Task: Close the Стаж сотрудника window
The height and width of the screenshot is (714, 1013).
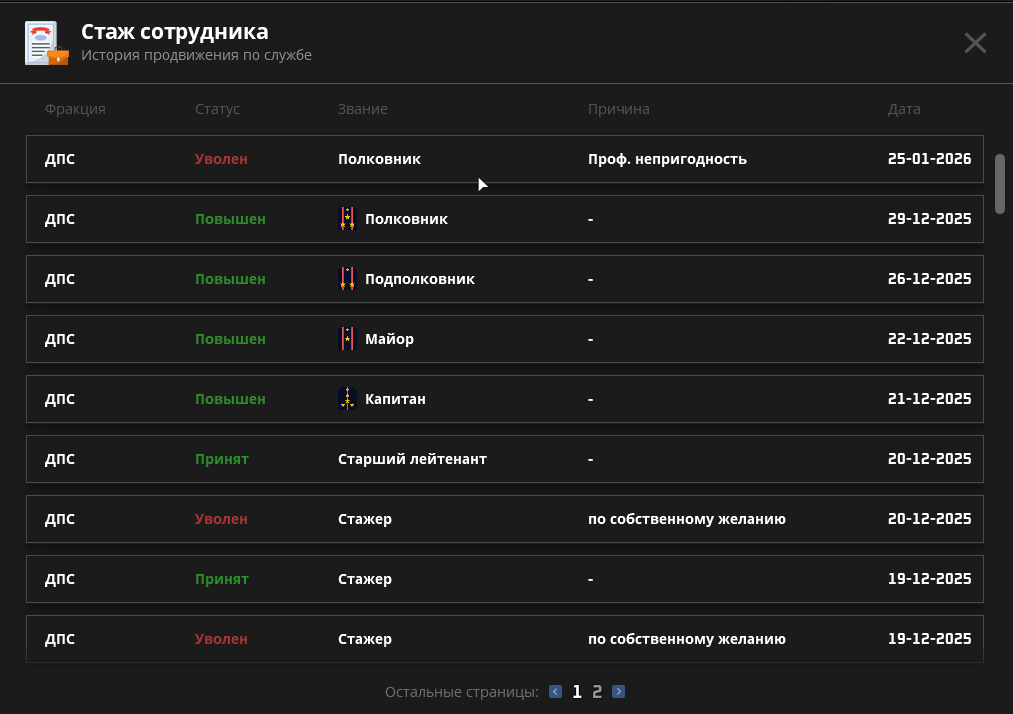Action: click(974, 42)
